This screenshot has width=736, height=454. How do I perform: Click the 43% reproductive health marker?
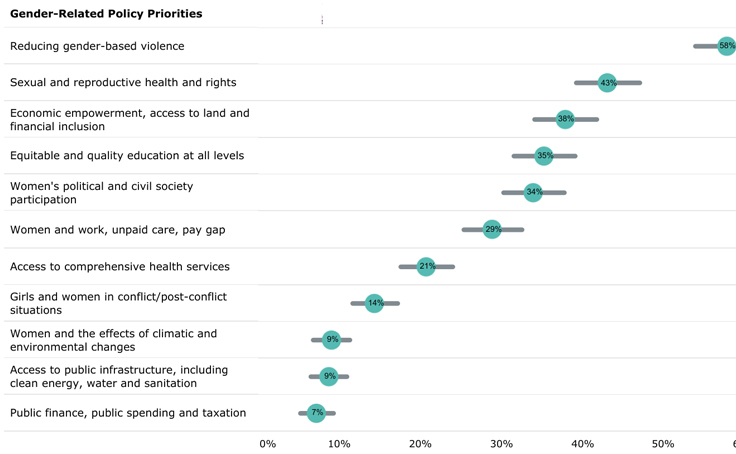[x=607, y=83]
